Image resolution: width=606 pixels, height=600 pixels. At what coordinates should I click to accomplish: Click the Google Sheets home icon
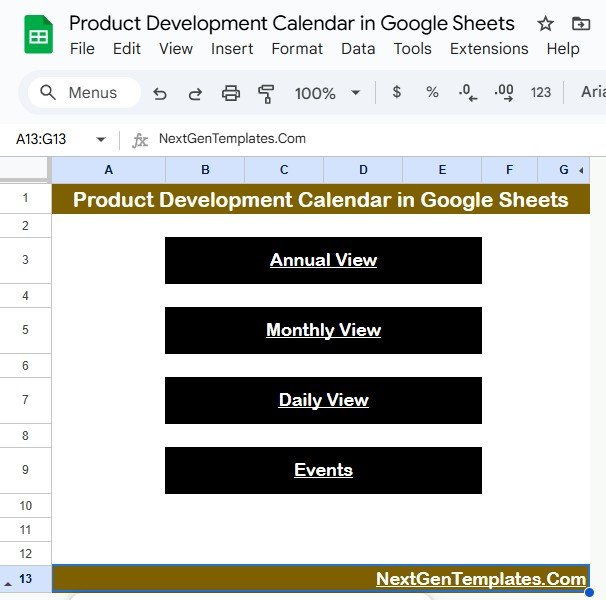[x=38, y=37]
